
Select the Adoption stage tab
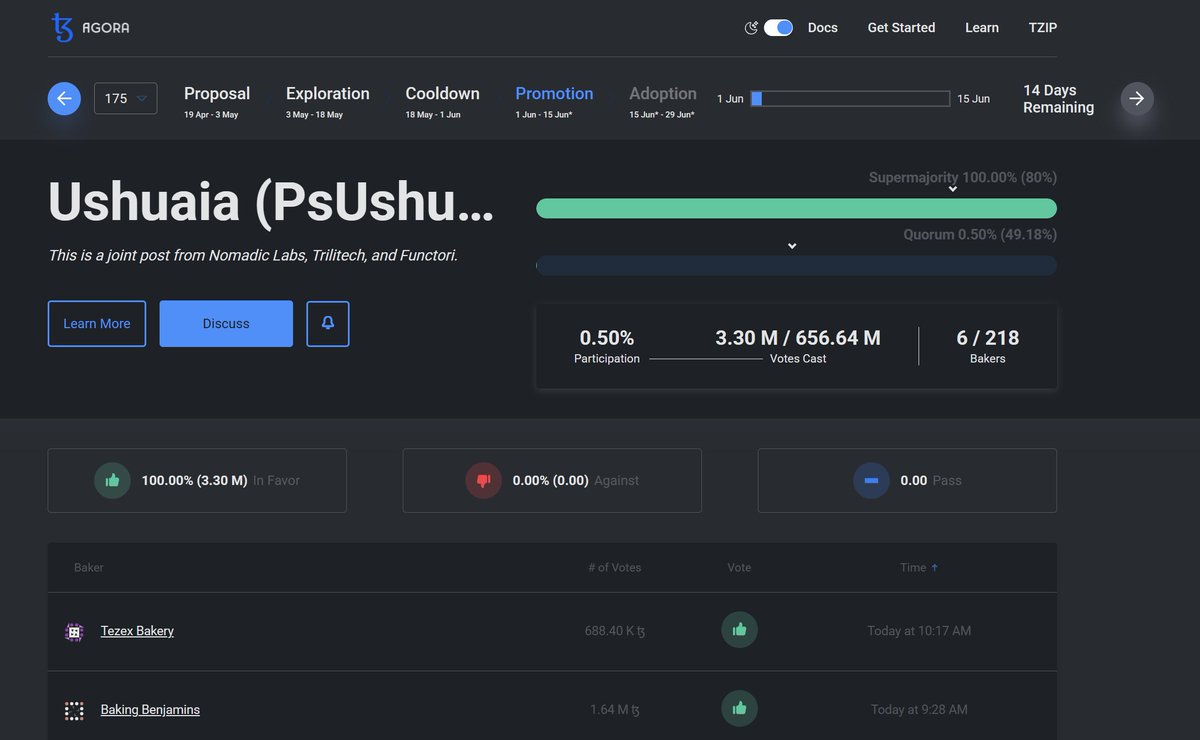click(x=663, y=101)
